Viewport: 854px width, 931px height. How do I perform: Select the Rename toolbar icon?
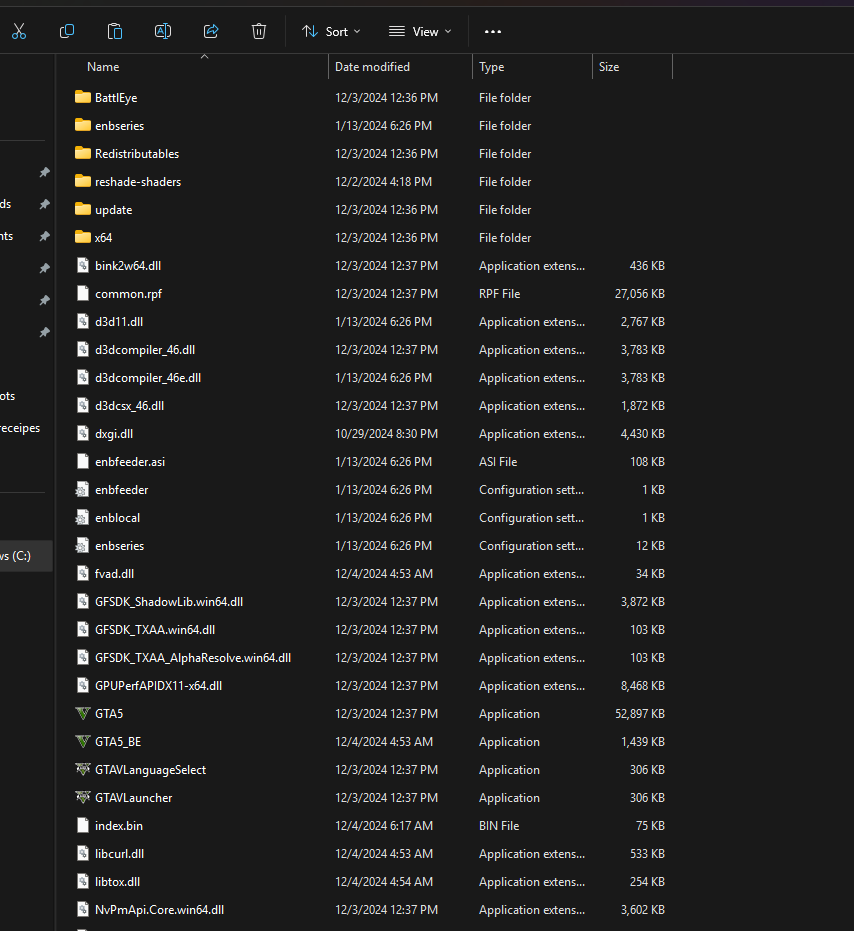tap(162, 31)
